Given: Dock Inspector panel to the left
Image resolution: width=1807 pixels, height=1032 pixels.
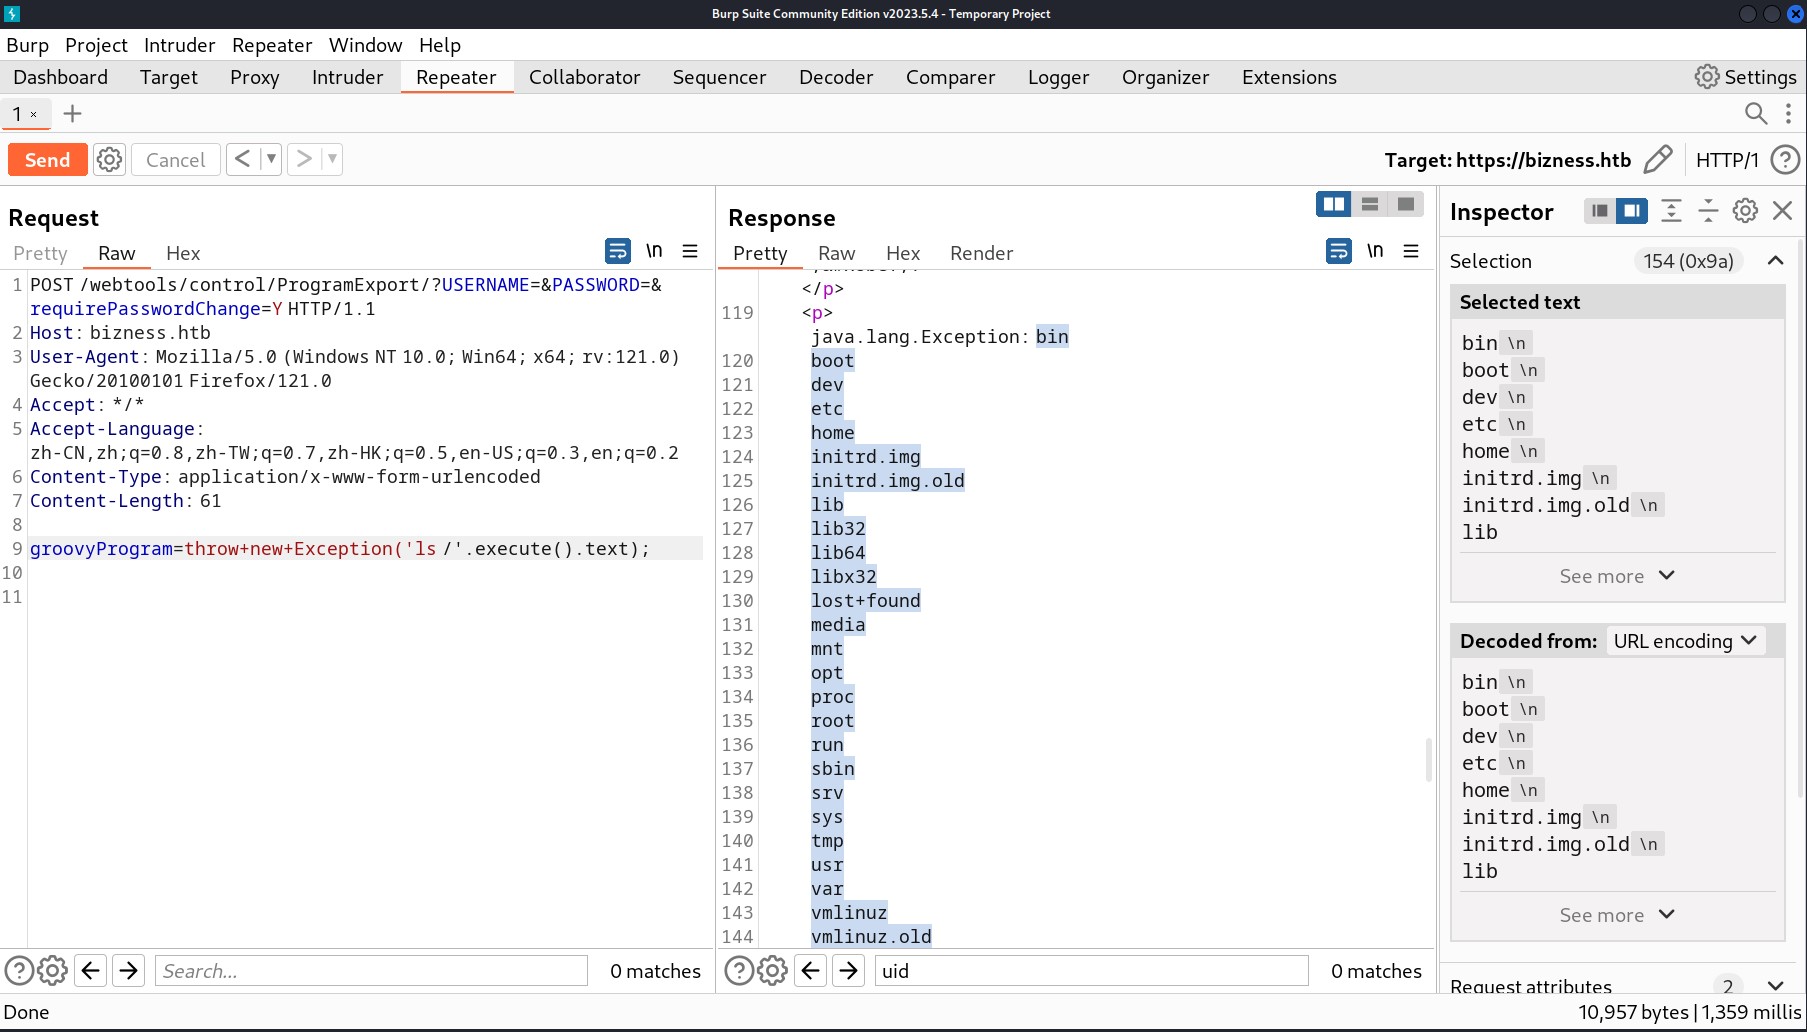Looking at the screenshot, I should pyautogui.click(x=1600, y=211).
